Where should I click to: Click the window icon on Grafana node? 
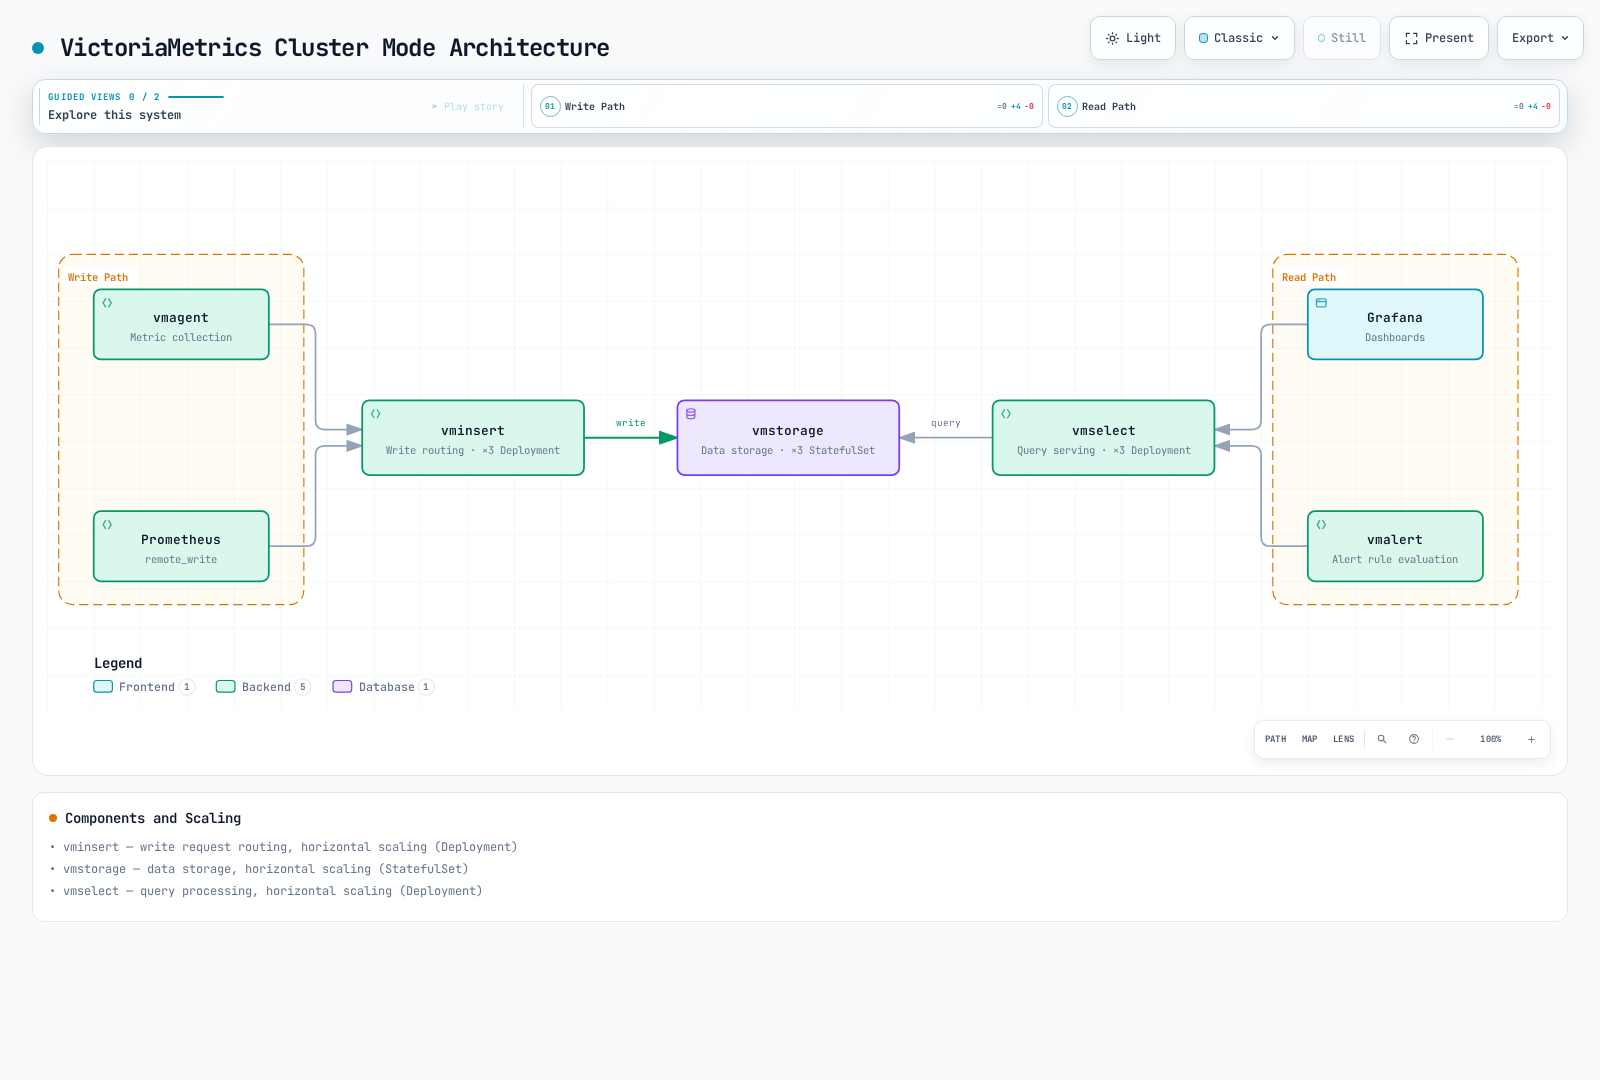[1321, 303]
